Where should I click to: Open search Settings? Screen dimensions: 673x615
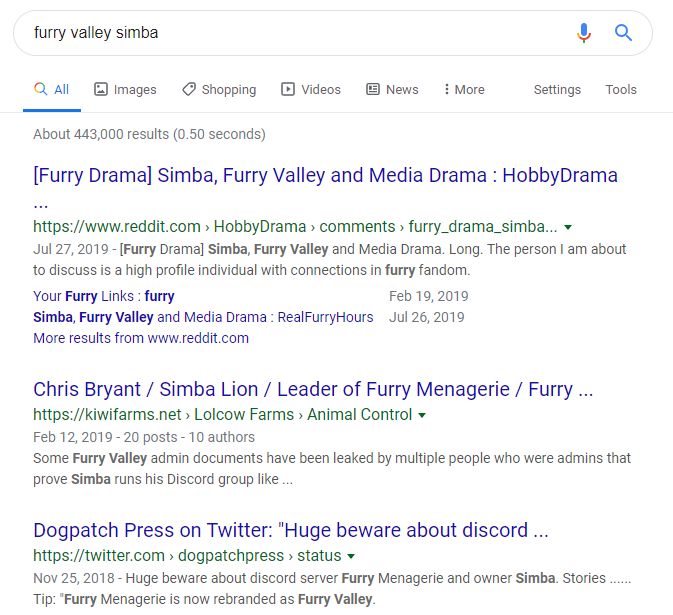point(557,89)
